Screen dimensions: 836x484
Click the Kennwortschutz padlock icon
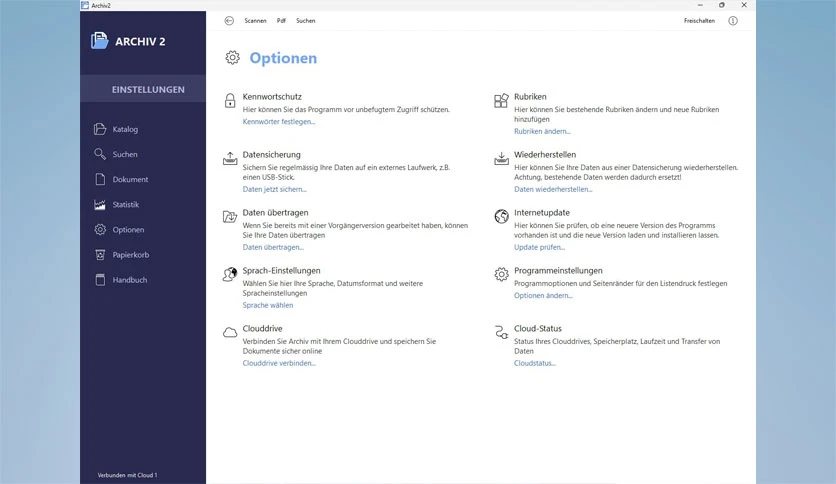point(230,100)
